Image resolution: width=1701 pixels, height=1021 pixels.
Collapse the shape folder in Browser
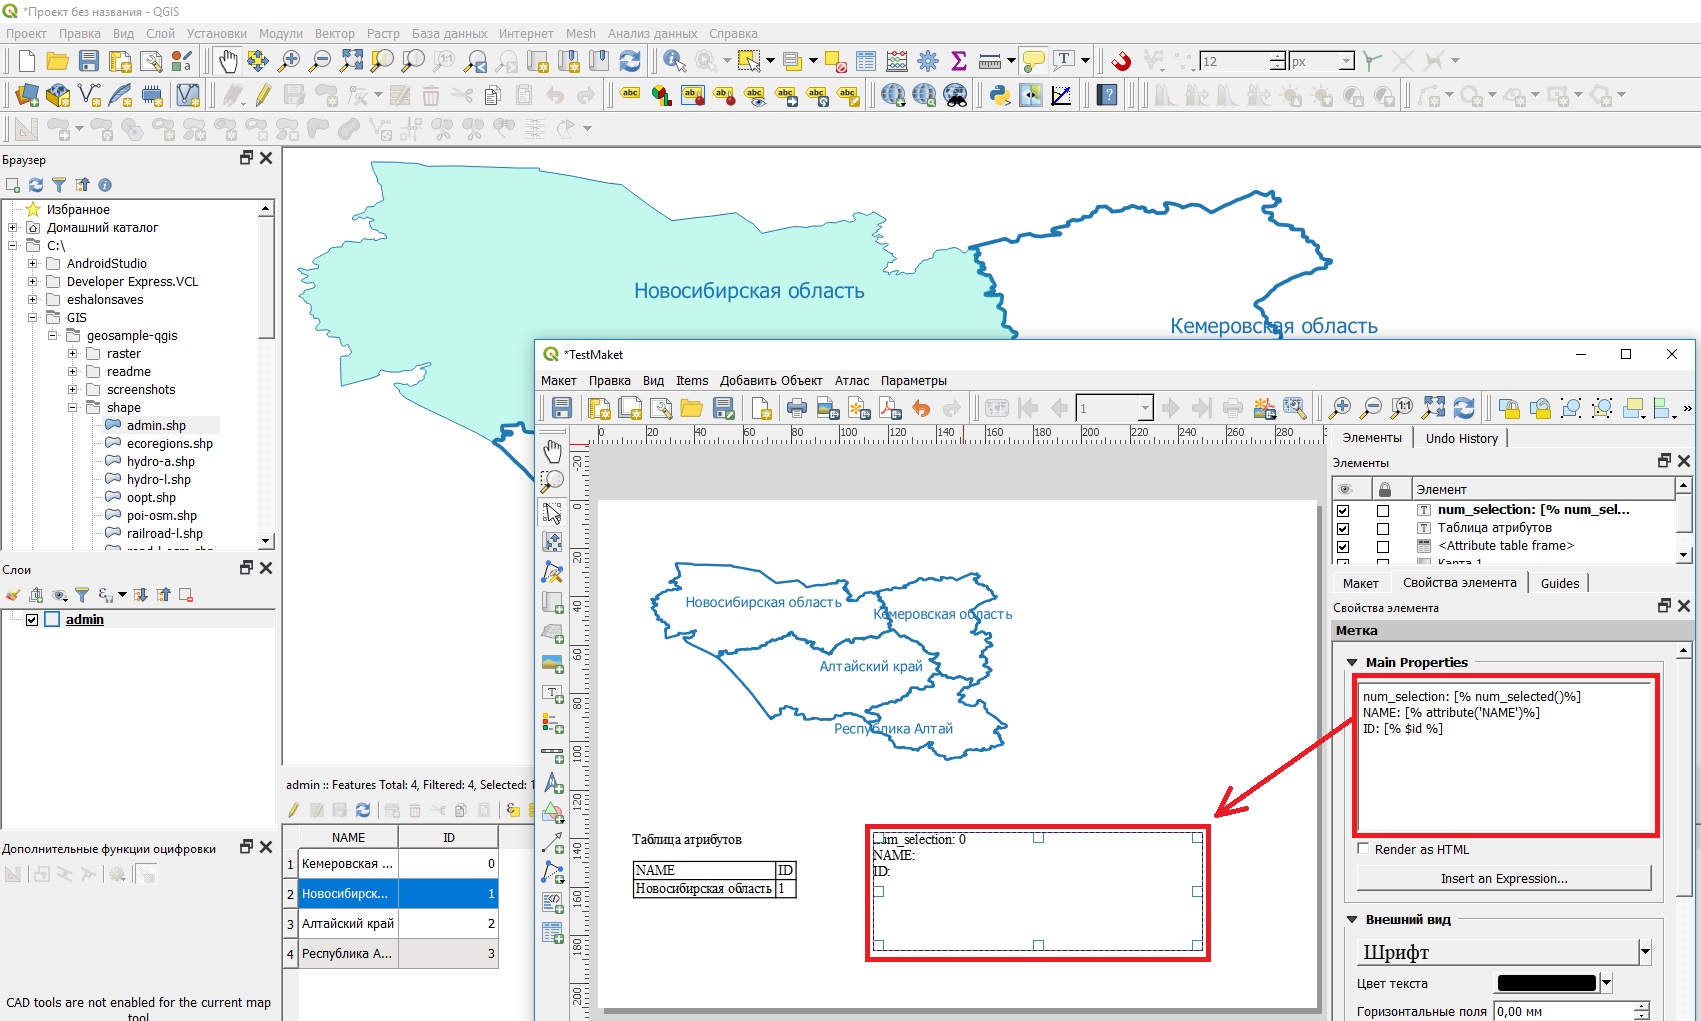[73, 408]
